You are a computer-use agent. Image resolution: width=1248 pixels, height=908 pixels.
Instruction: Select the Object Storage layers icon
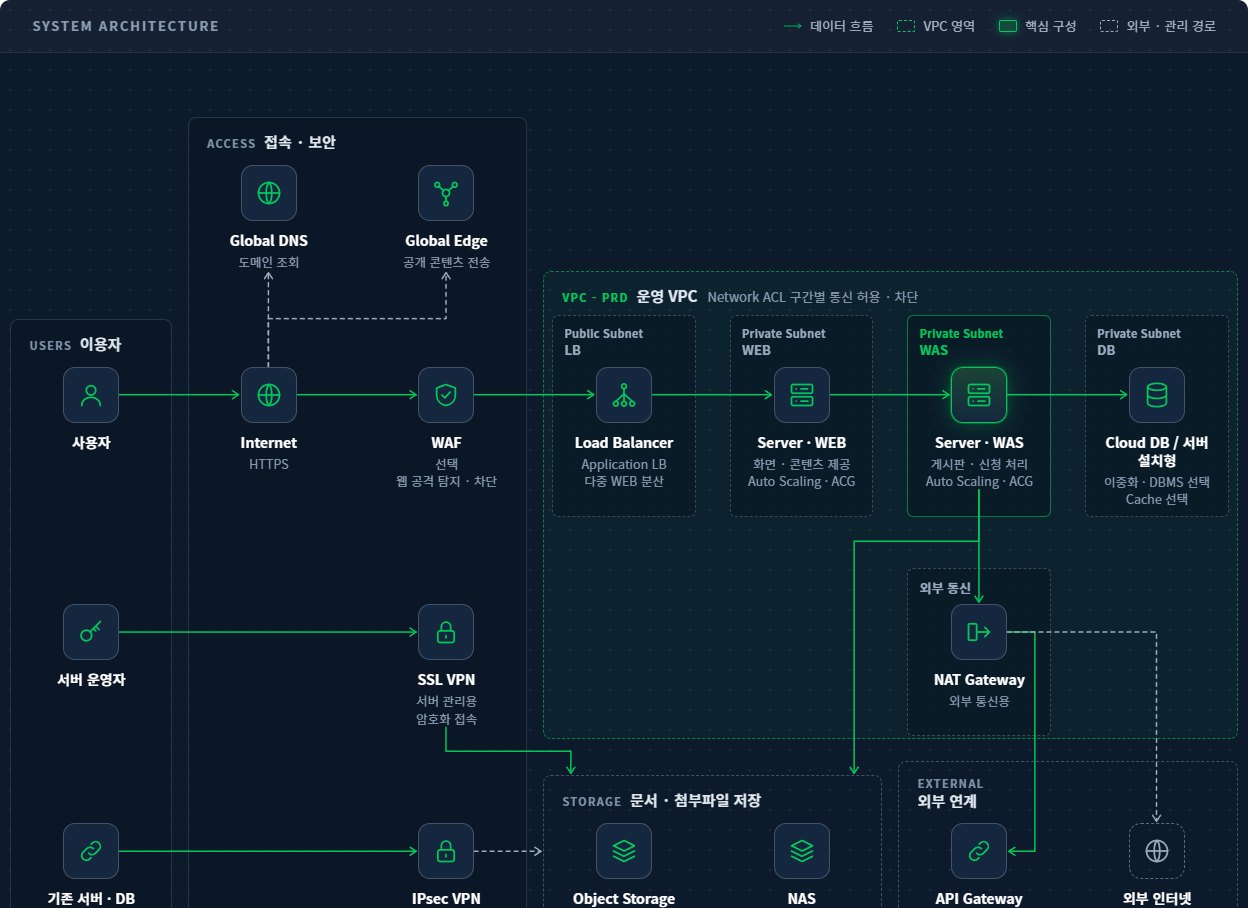click(624, 851)
